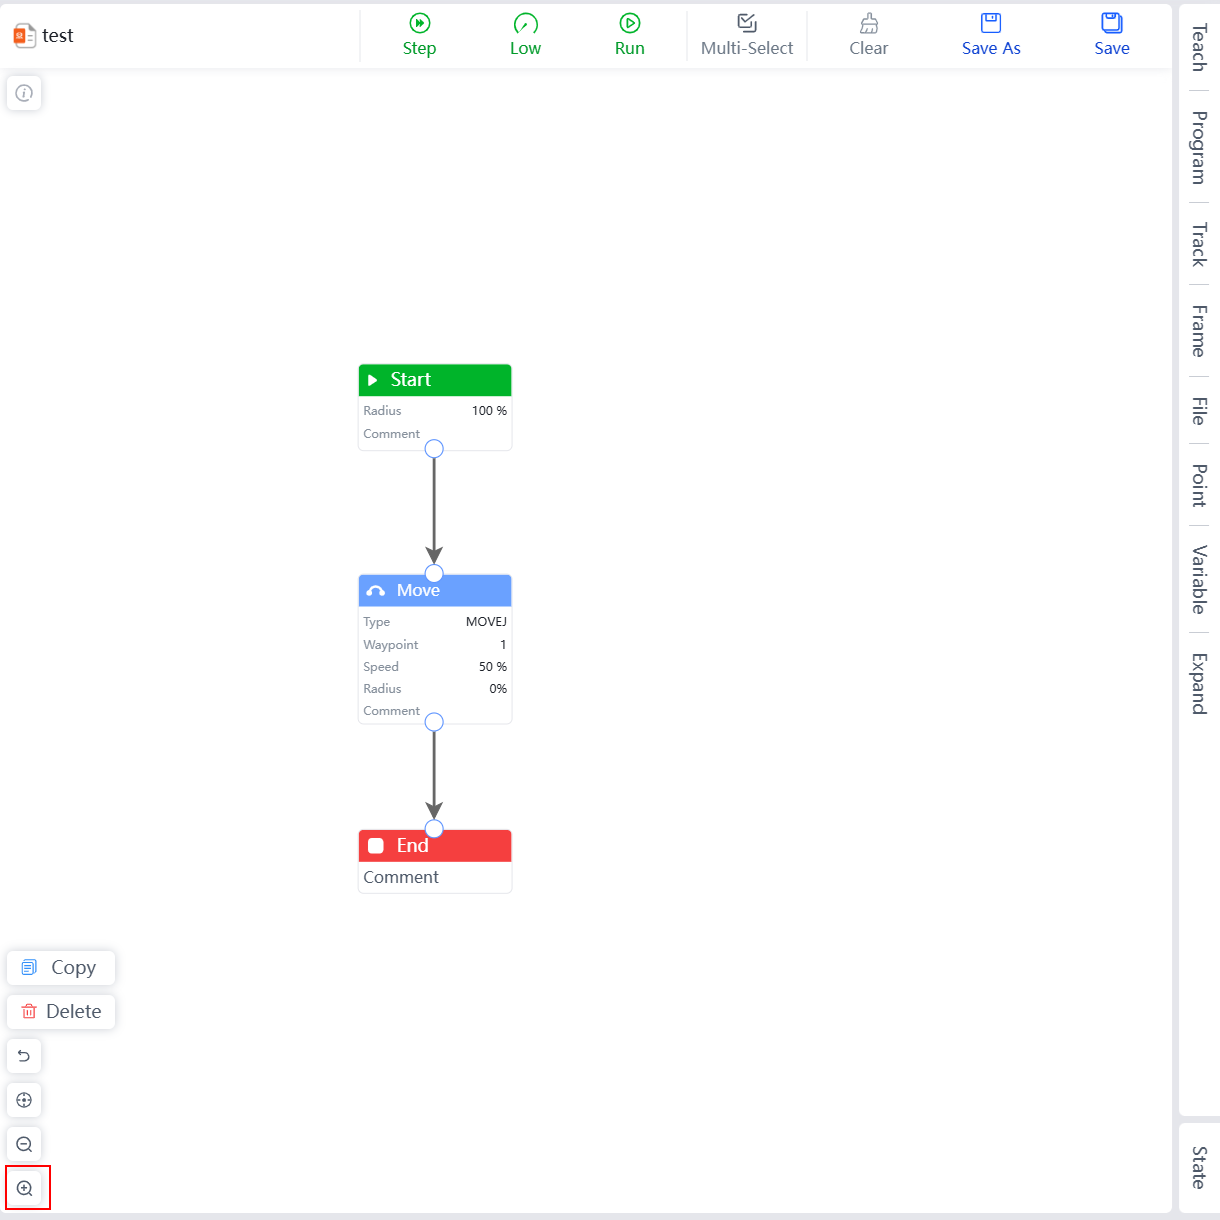Image resolution: width=1220 pixels, height=1220 pixels.
Task: Zoom out of the flowchart canvas
Action: coord(24,1144)
